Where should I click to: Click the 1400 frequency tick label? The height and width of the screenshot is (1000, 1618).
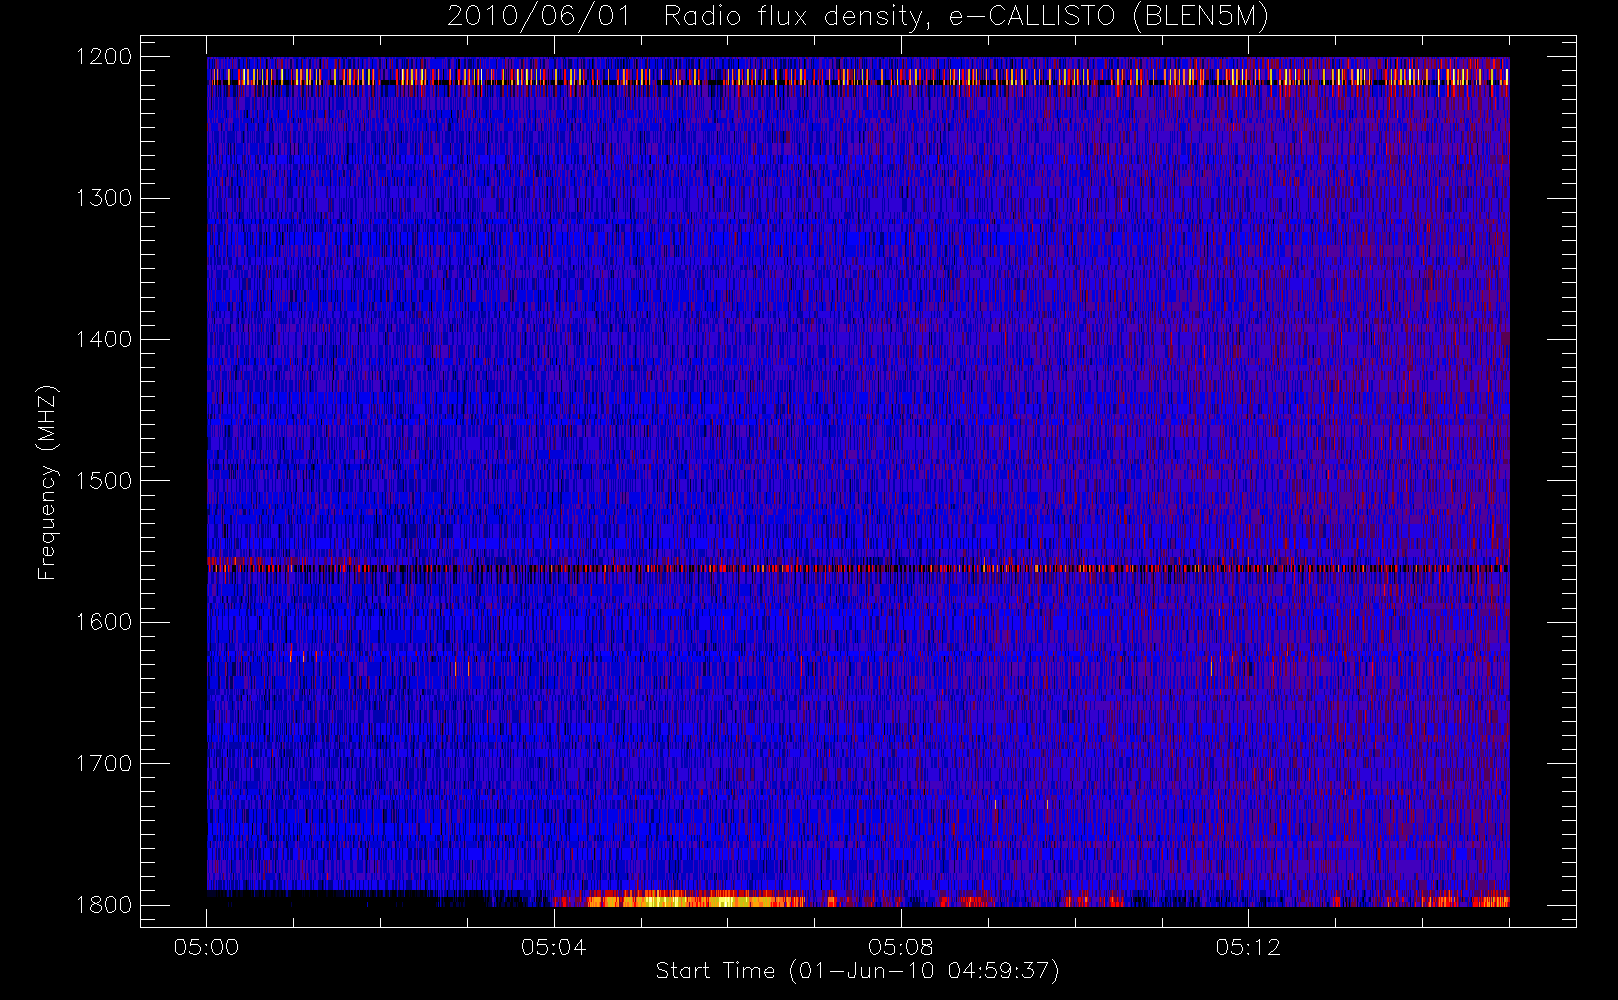click(104, 339)
